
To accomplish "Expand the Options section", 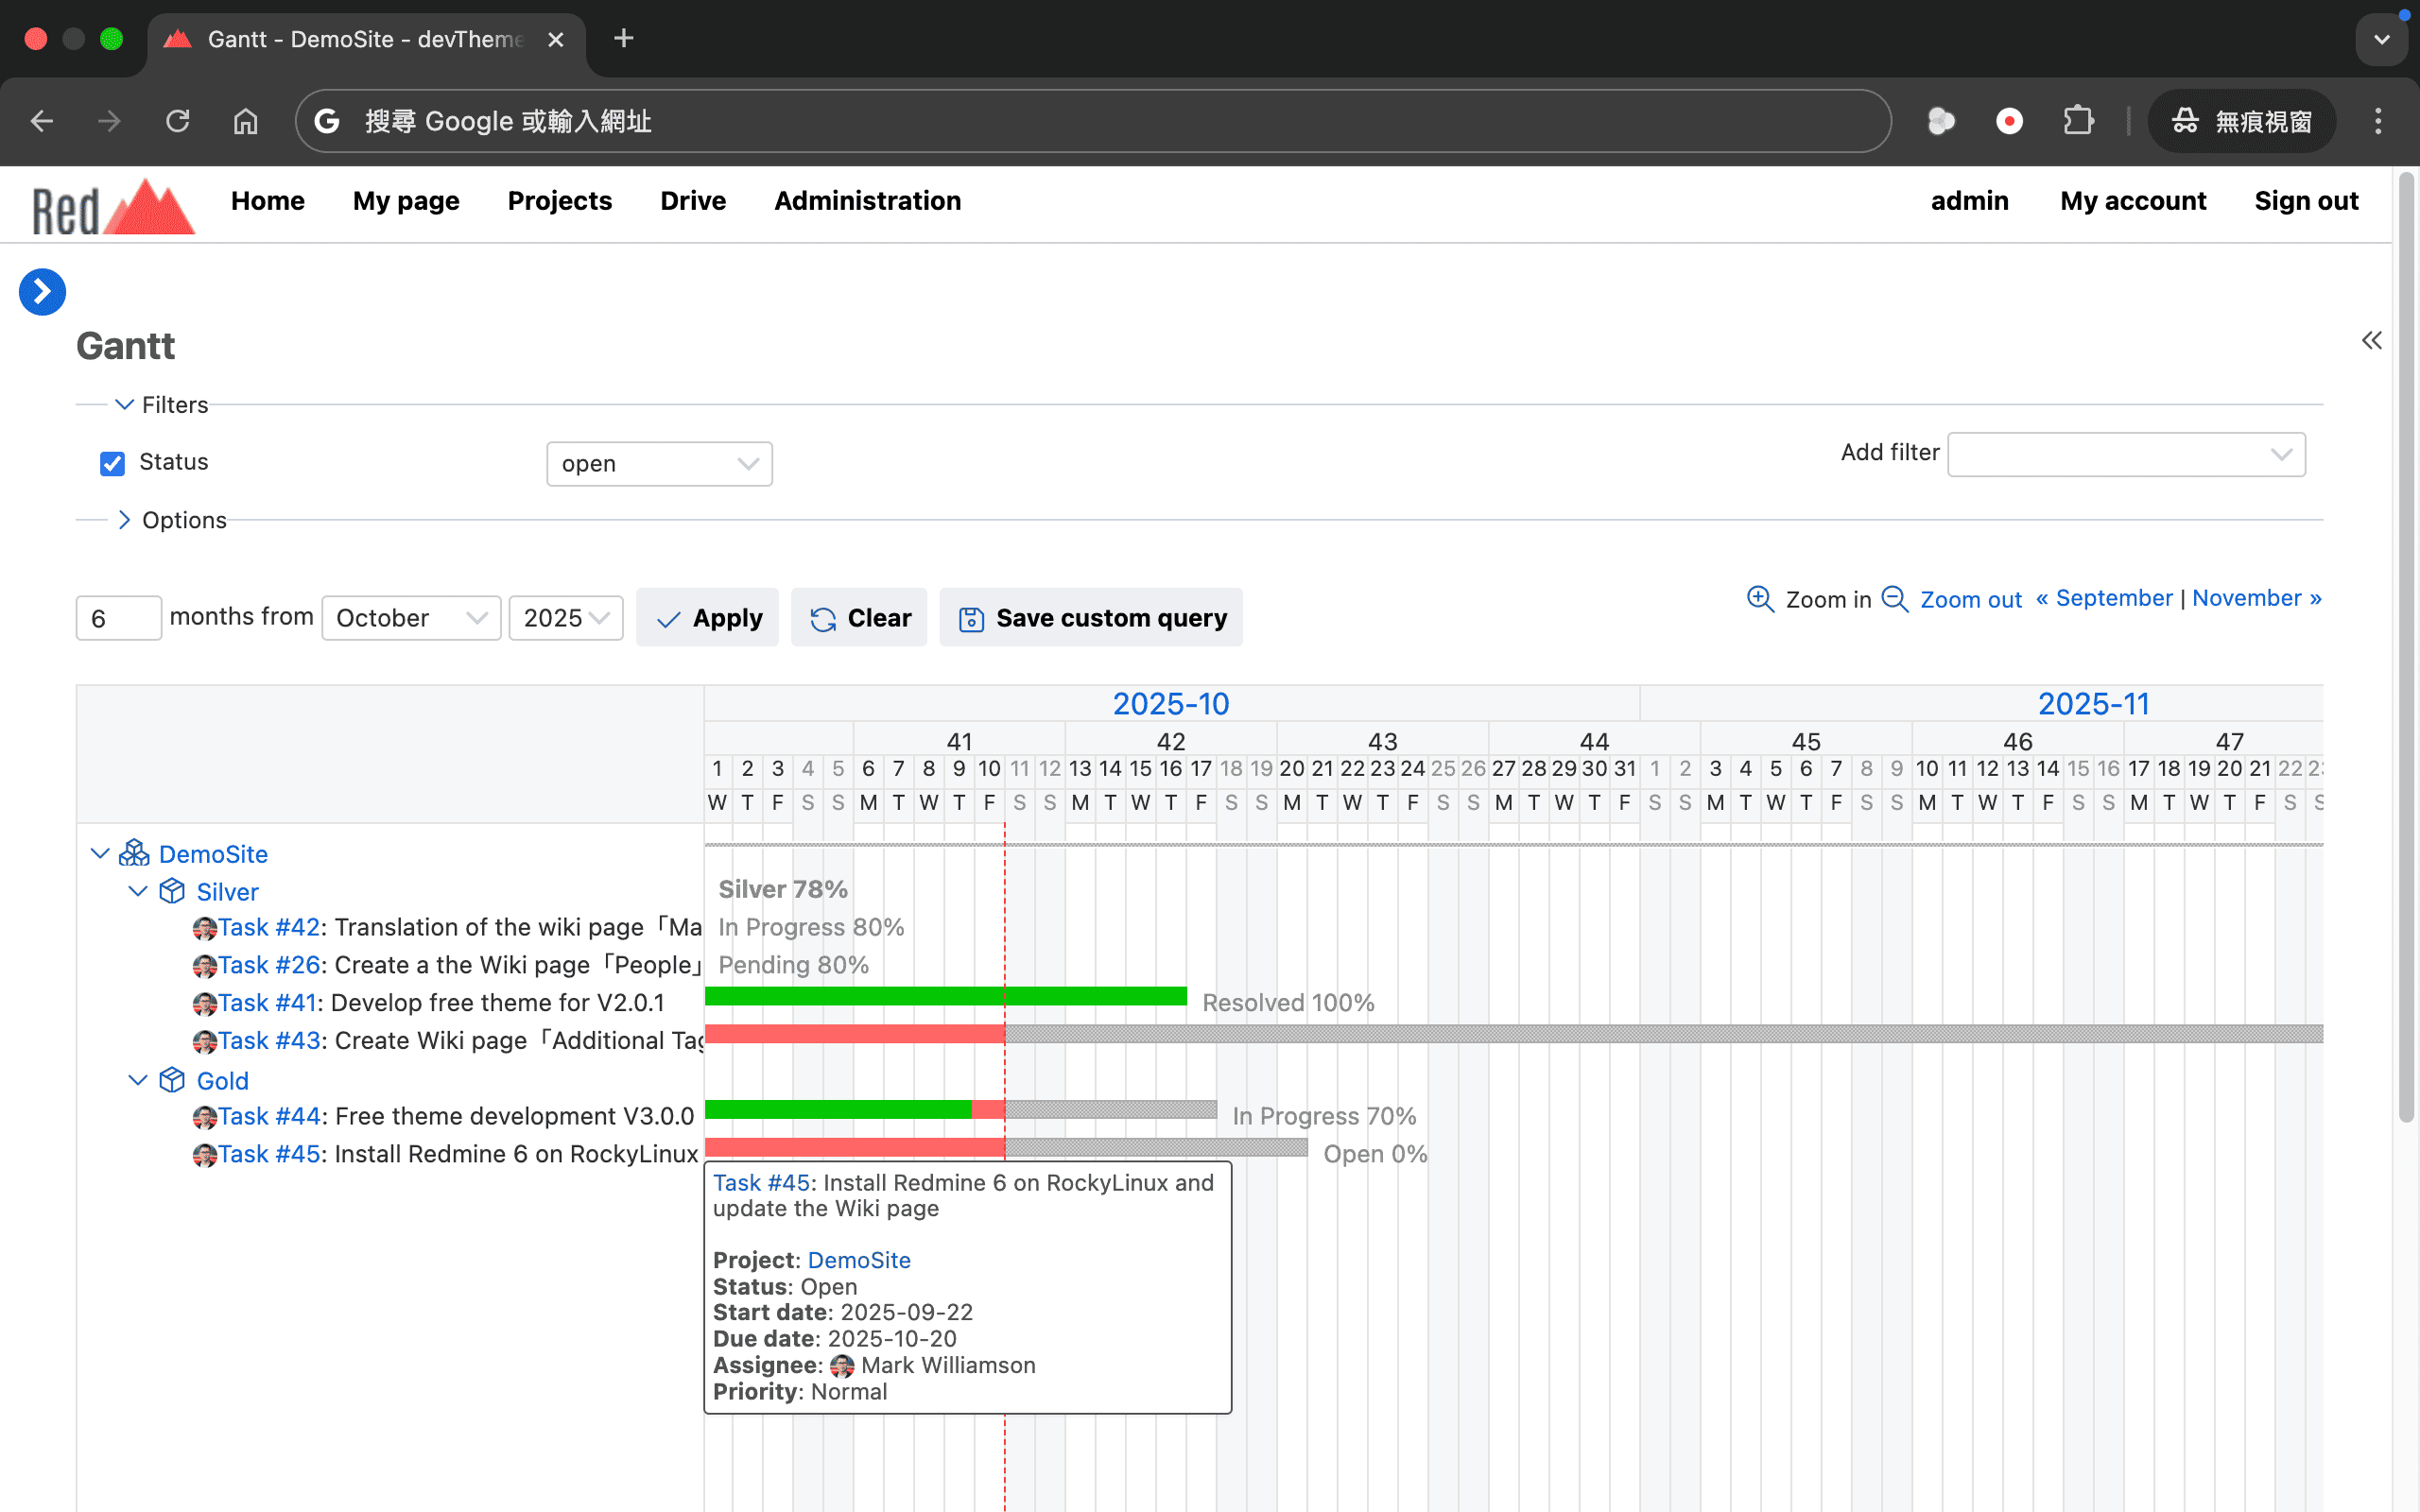I will (124, 520).
